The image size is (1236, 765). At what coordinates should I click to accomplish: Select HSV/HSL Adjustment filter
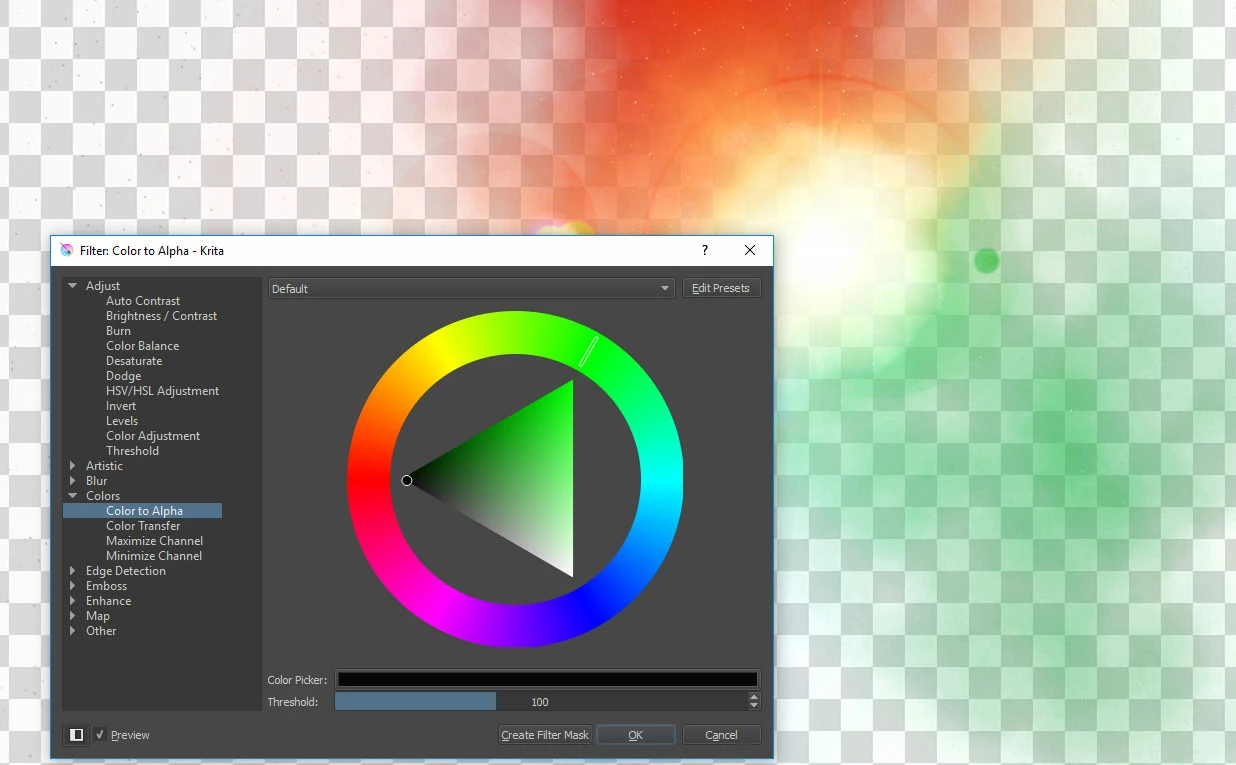coord(162,391)
